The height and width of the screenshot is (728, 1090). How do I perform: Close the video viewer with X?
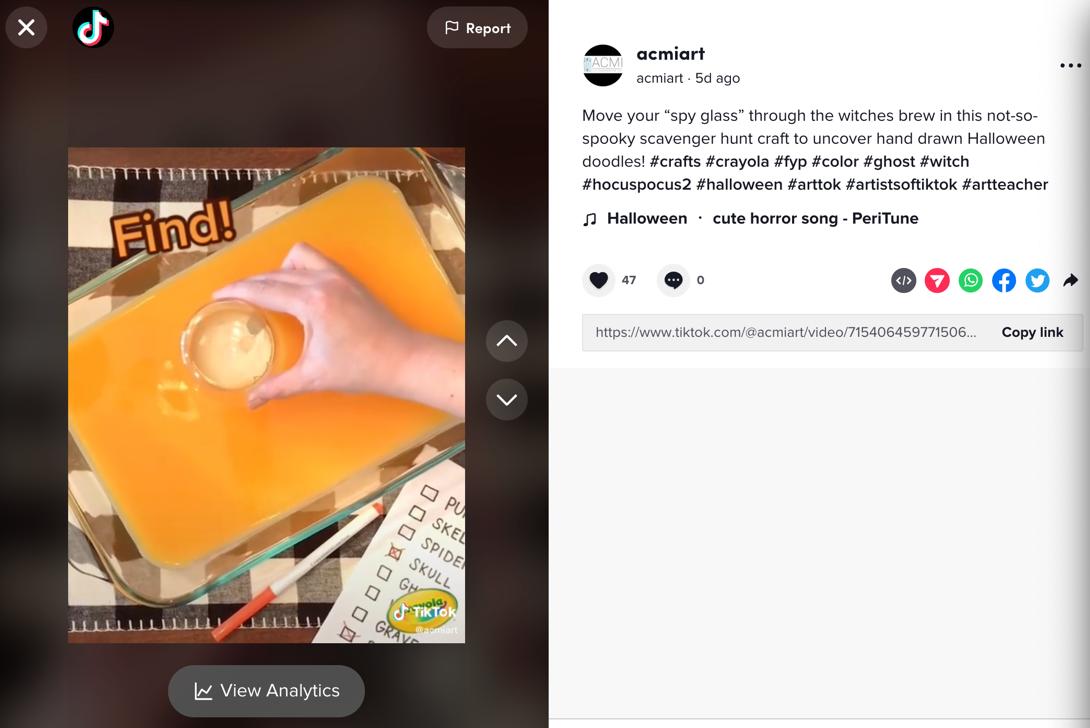coord(26,28)
